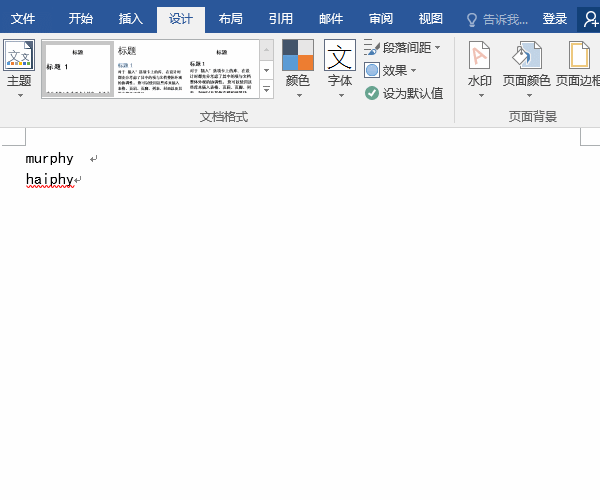Viewport: 600px width, 500px height.
Task: Switch to the 布局 tab
Action: click(231, 19)
